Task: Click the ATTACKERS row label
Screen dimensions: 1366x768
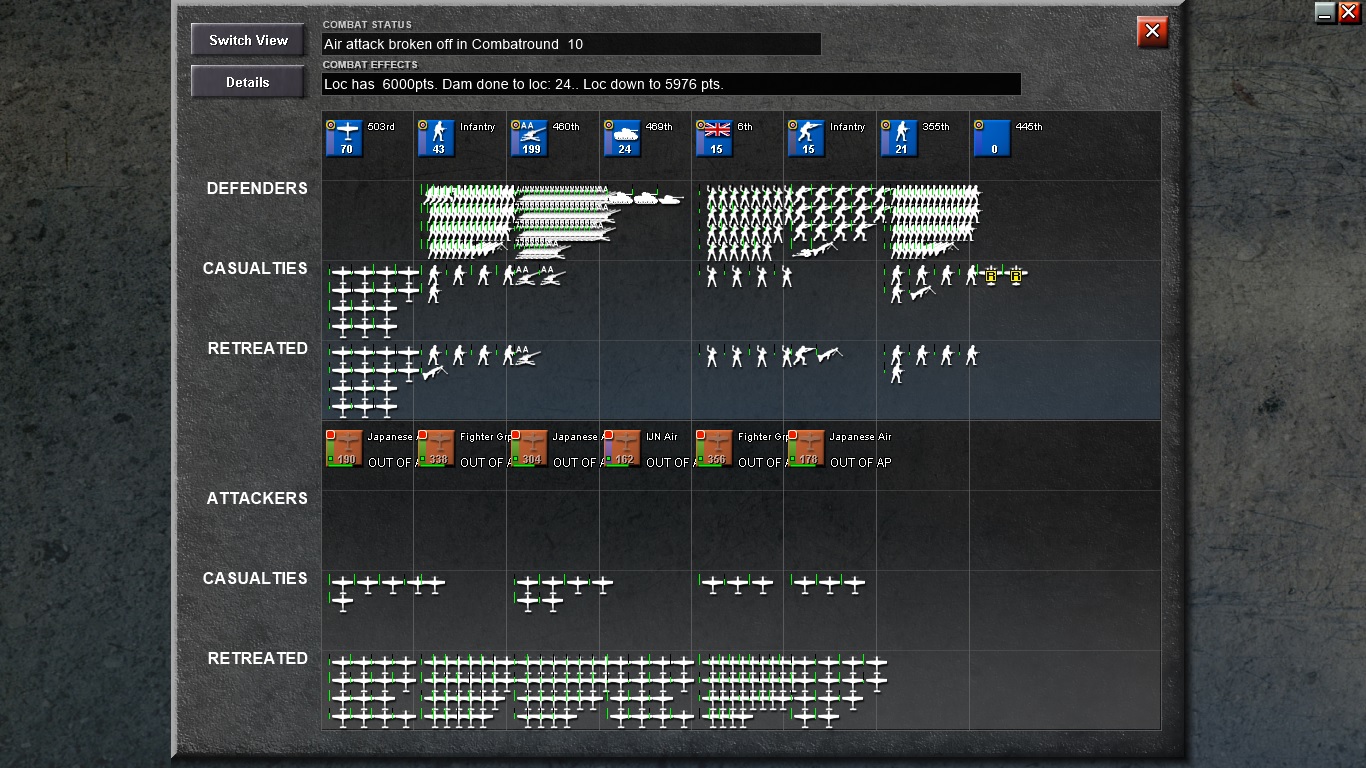Action: [x=257, y=498]
